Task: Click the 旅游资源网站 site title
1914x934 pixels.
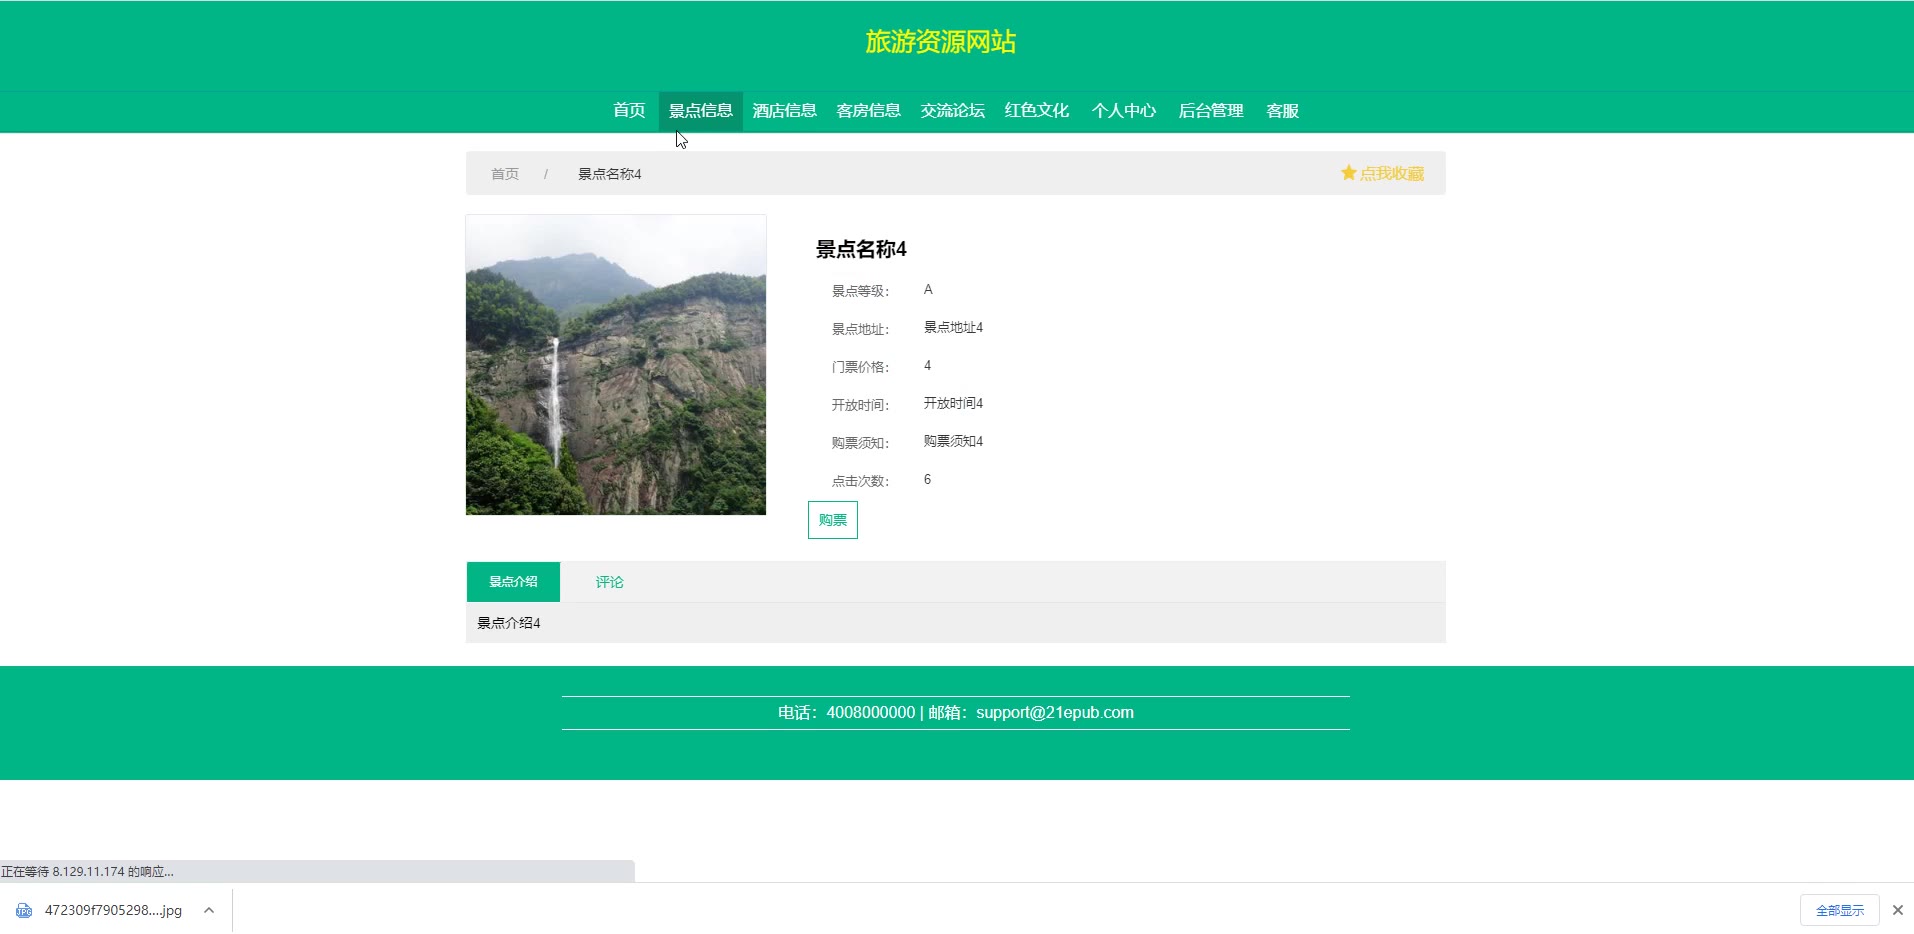Action: coord(940,42)
